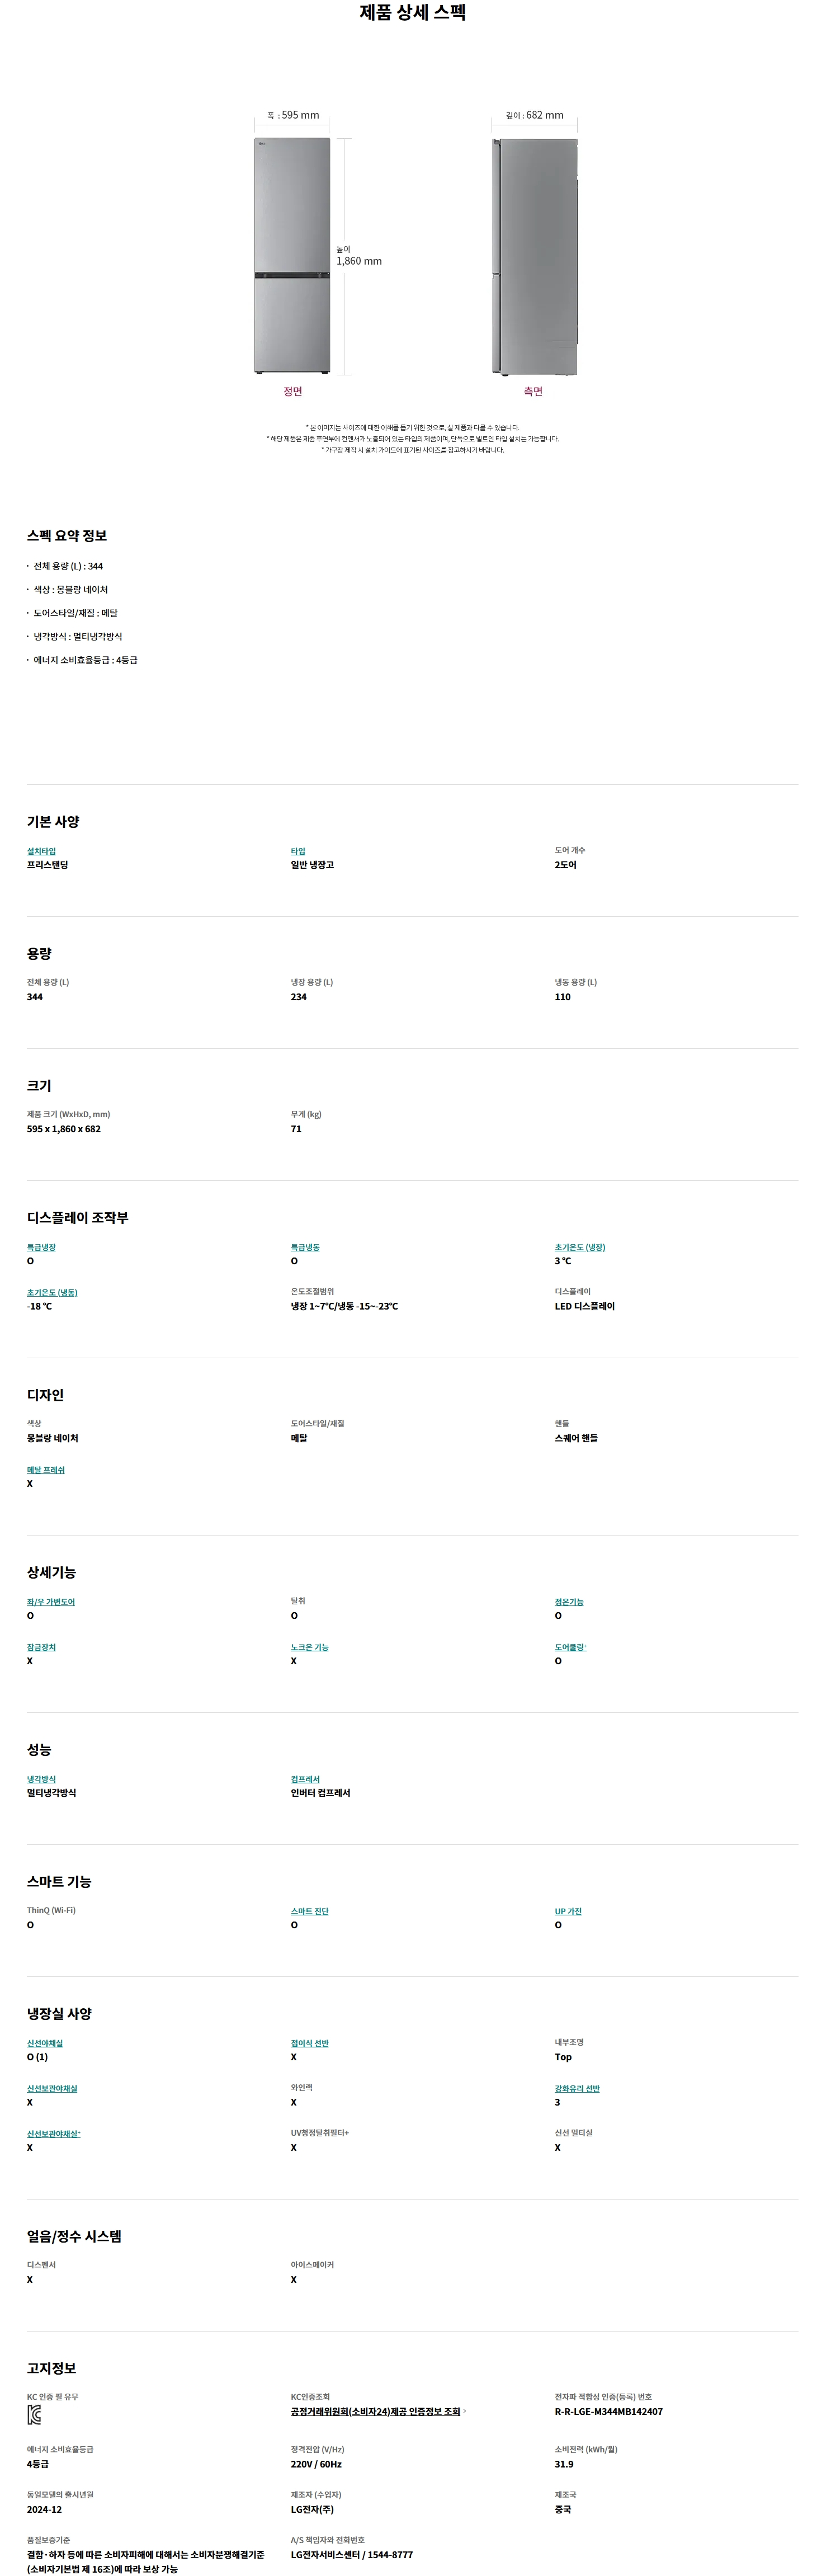The height and width of the screenshot is (2576, 817).
Task: Open the 좌/우 가변도어 explanation link
Action: coord(51,1602)
